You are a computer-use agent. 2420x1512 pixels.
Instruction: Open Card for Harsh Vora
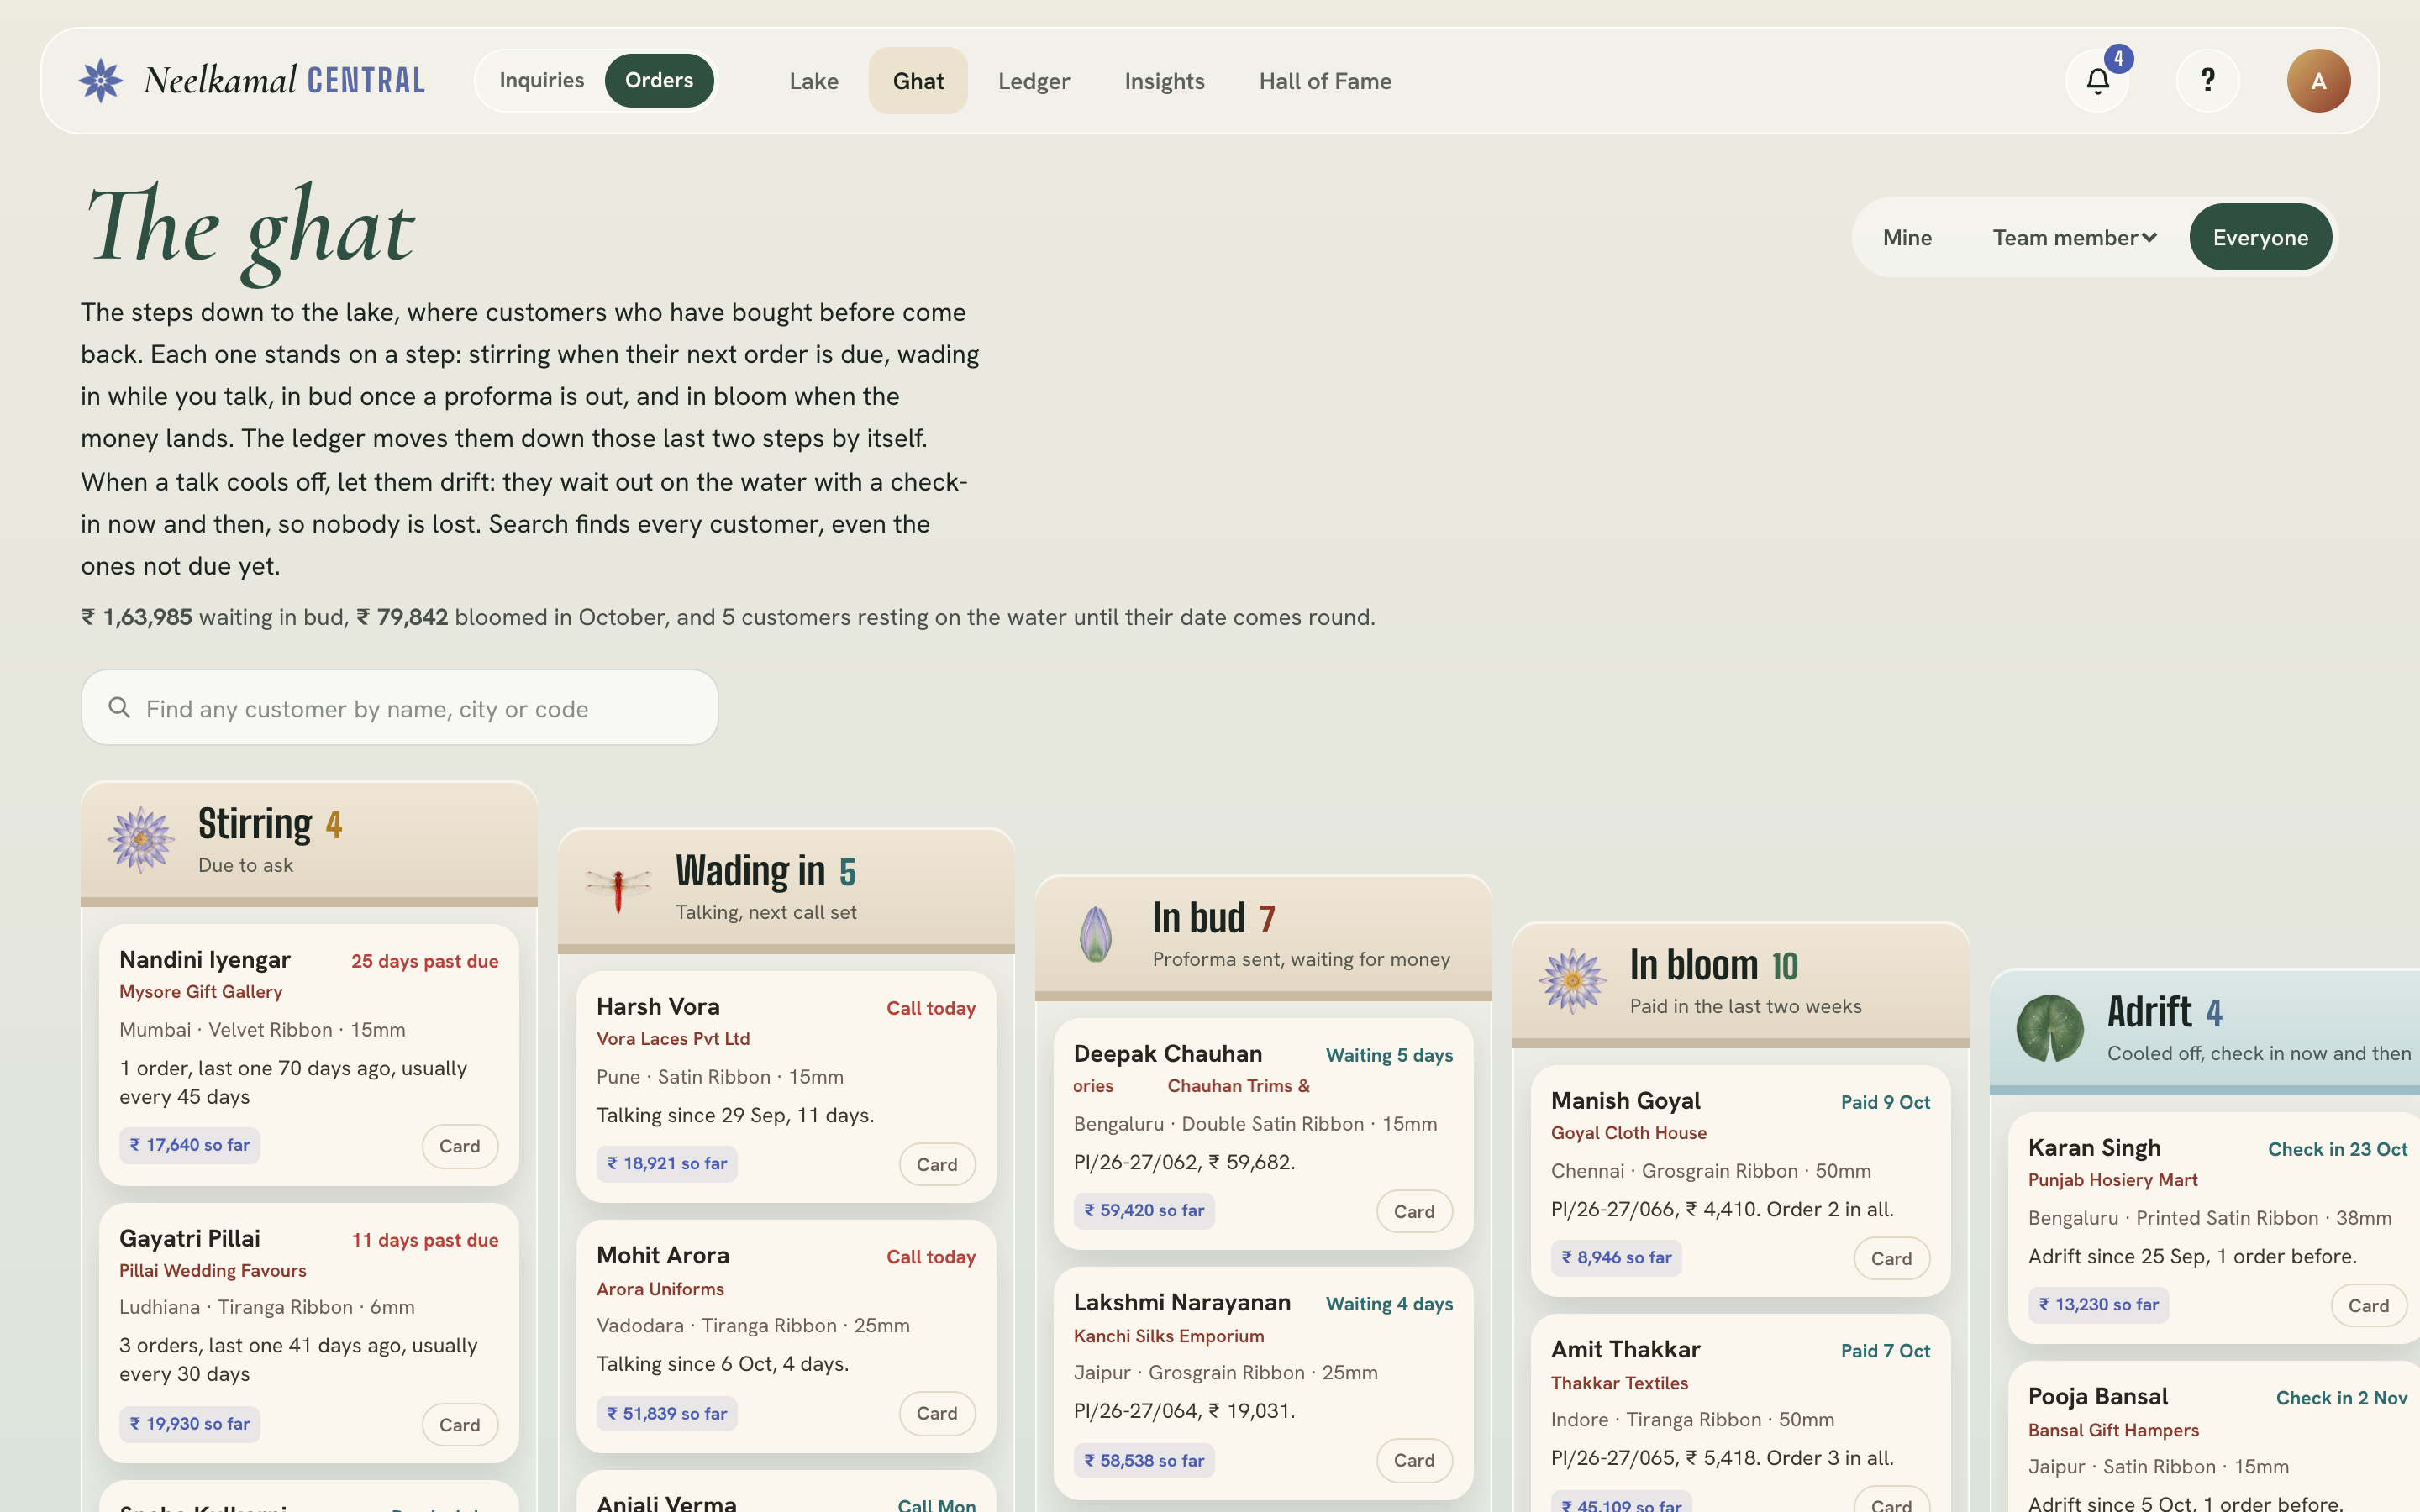937,1164
